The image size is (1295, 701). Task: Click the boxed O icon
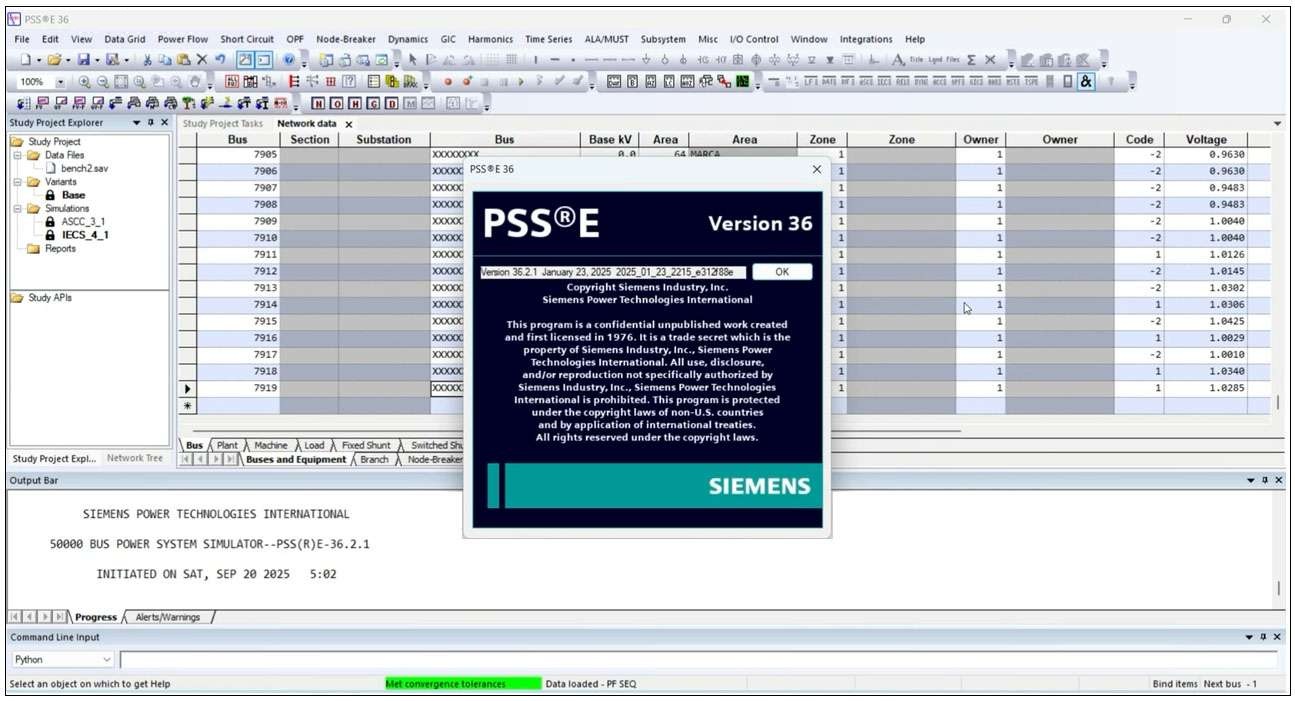337,103
